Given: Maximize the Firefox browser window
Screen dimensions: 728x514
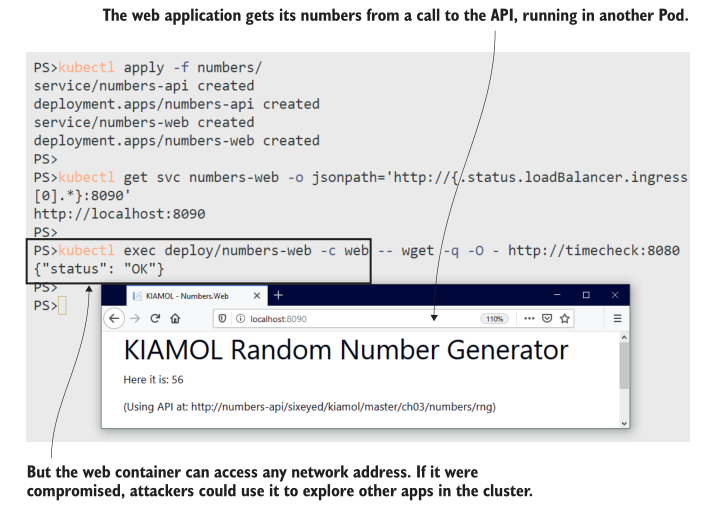Looking at the screenshot, I should coord(586,295).
